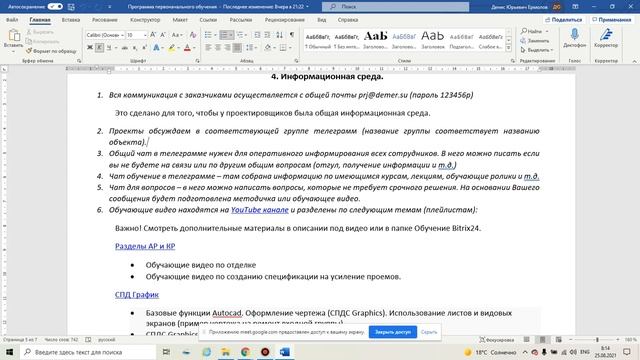Center the text alignment
The image size is (640, 360).
[x=218, y=48]
